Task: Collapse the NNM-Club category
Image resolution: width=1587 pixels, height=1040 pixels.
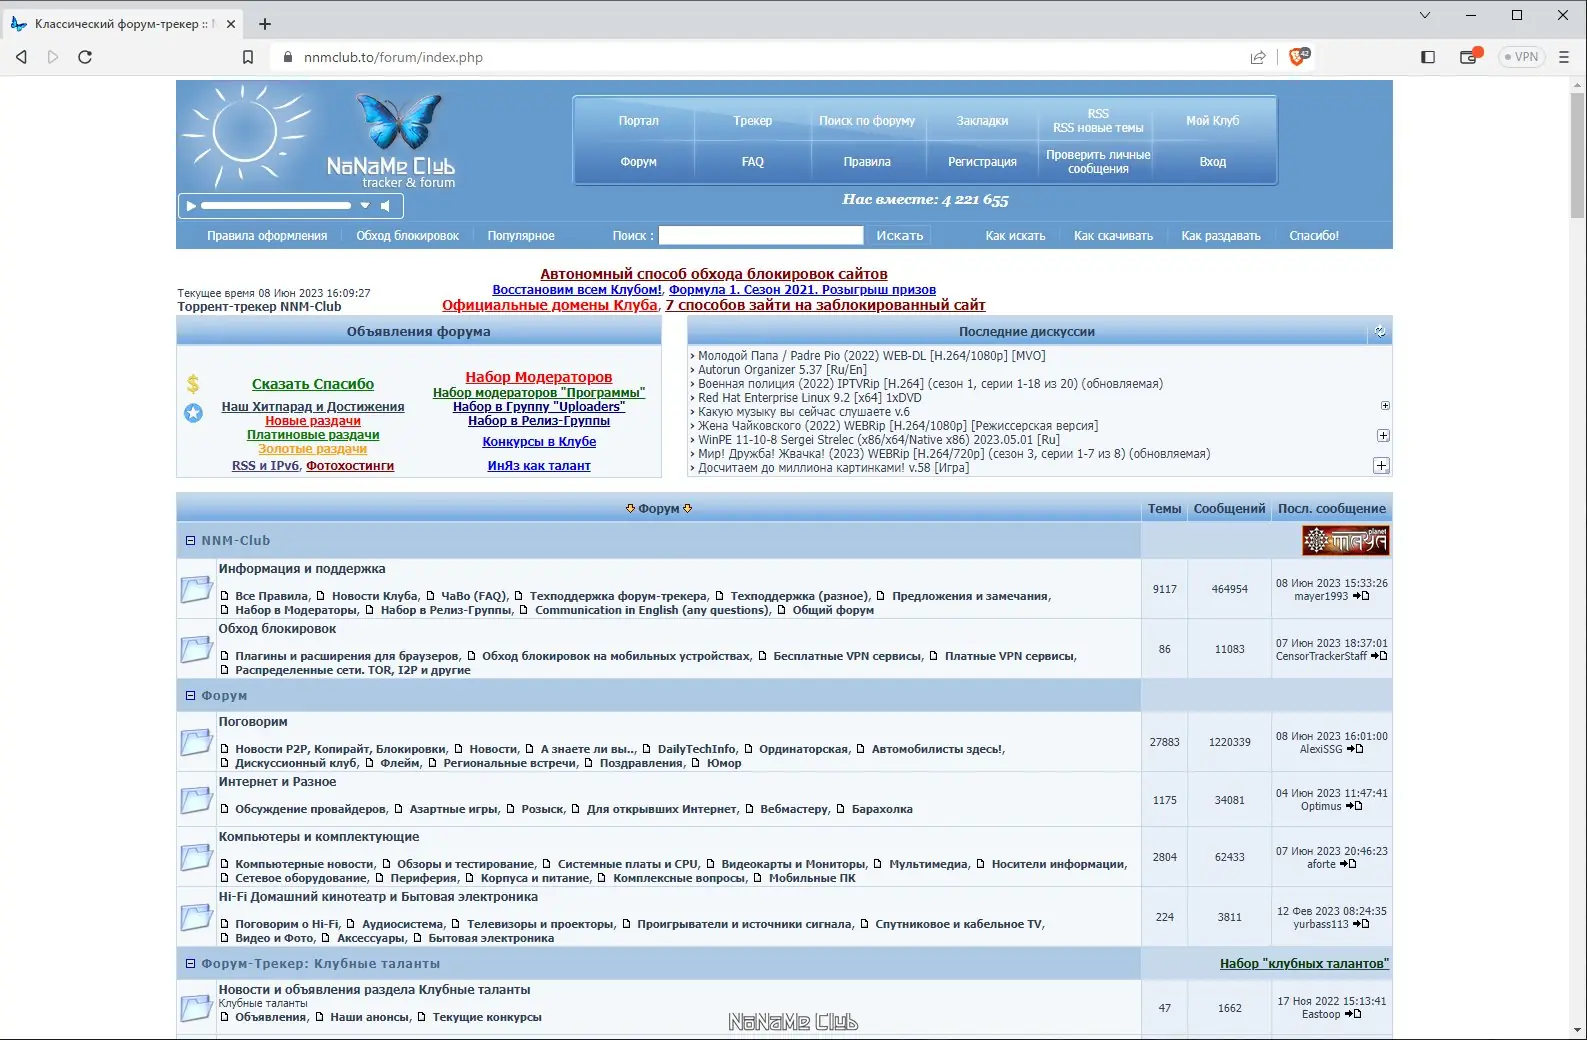Action: tap(190, 540)
